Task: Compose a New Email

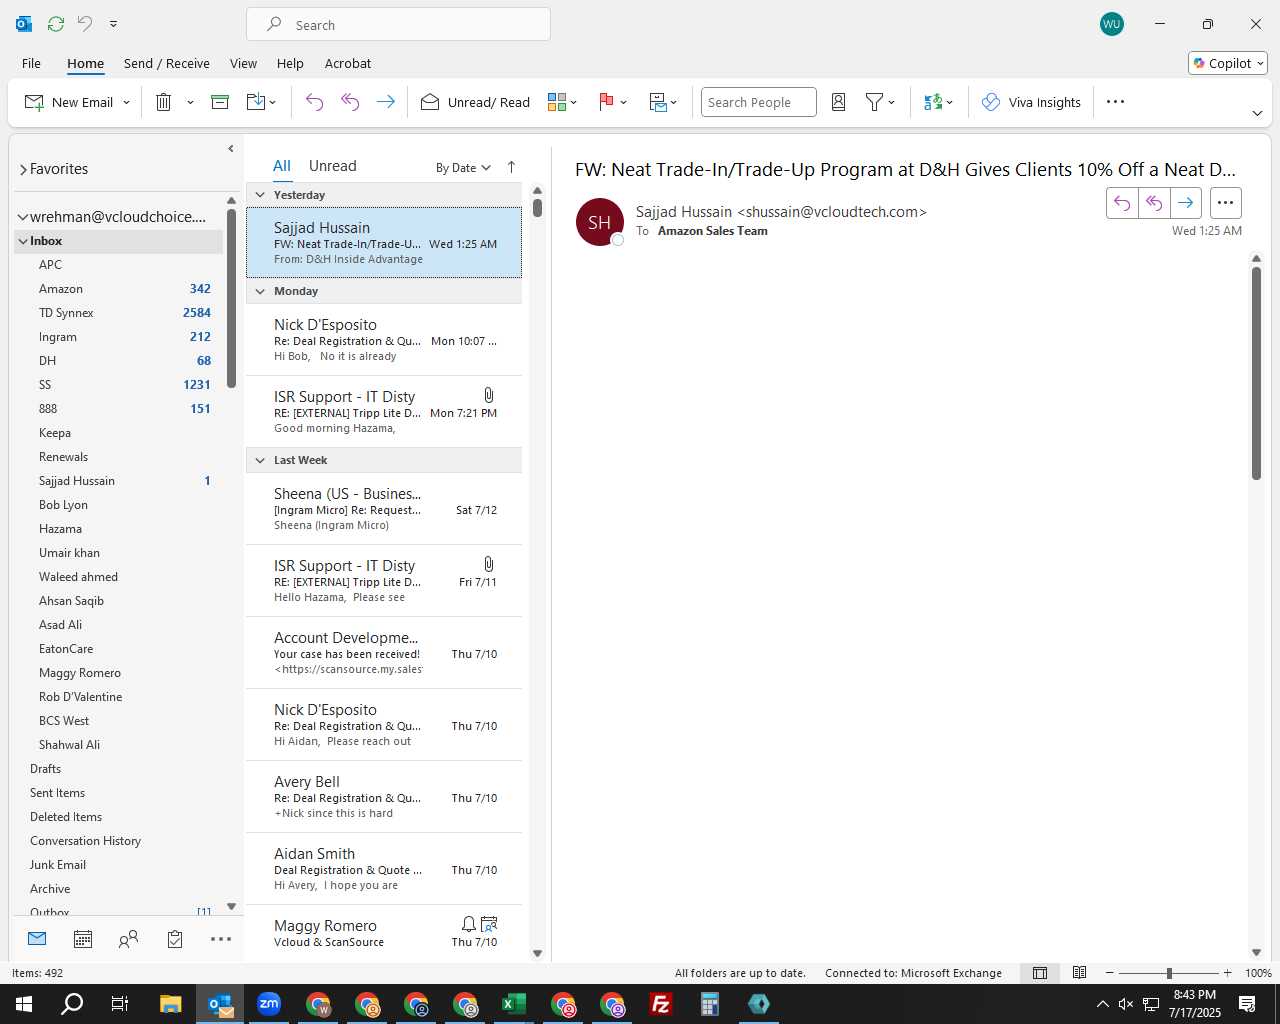Action: point(69,102)
